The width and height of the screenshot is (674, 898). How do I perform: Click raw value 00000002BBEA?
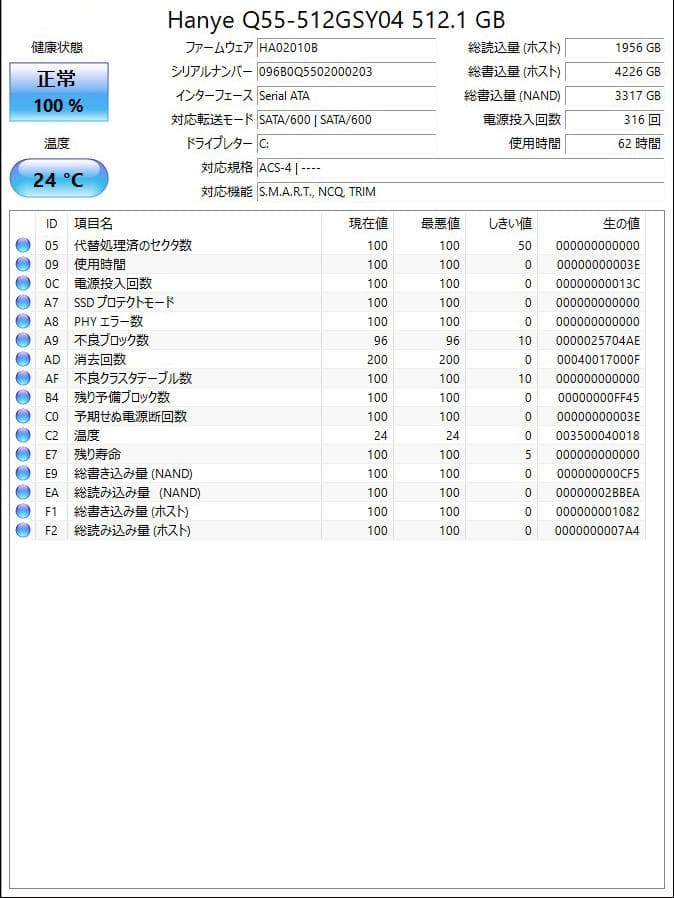click(598, 492)
